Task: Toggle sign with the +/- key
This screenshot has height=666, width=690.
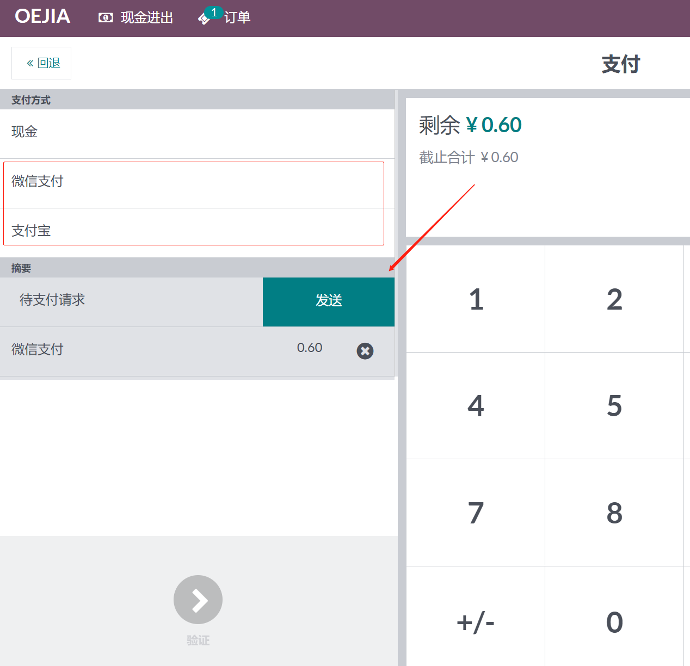Action: point(476,621)
